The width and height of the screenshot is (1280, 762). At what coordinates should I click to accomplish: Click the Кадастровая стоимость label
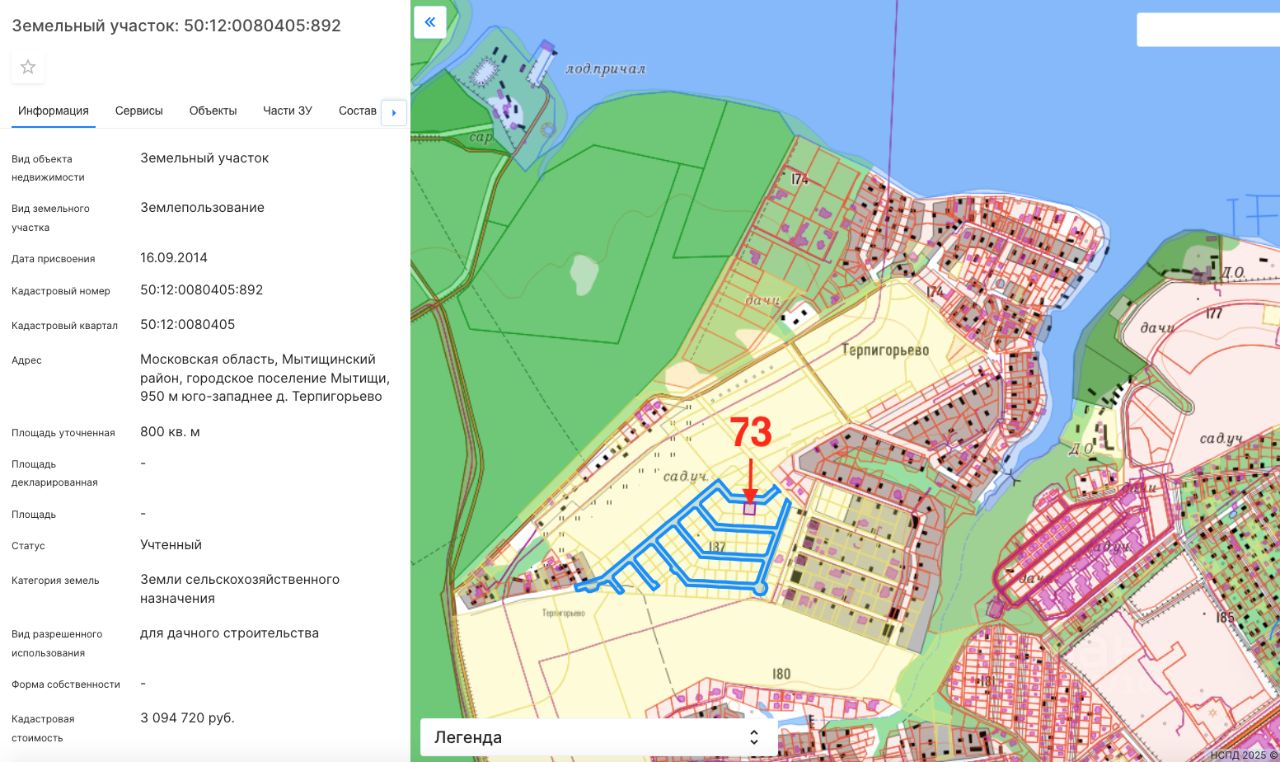(43, 728)
